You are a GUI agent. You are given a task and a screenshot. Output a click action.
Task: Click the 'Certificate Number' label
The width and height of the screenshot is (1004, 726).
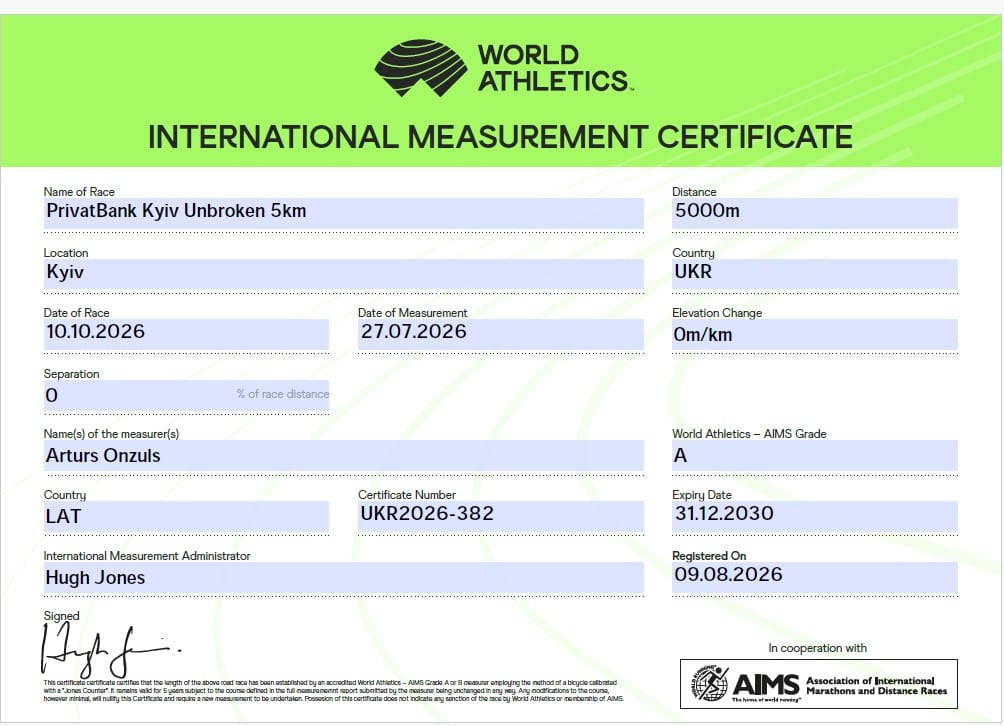point(407,494)
